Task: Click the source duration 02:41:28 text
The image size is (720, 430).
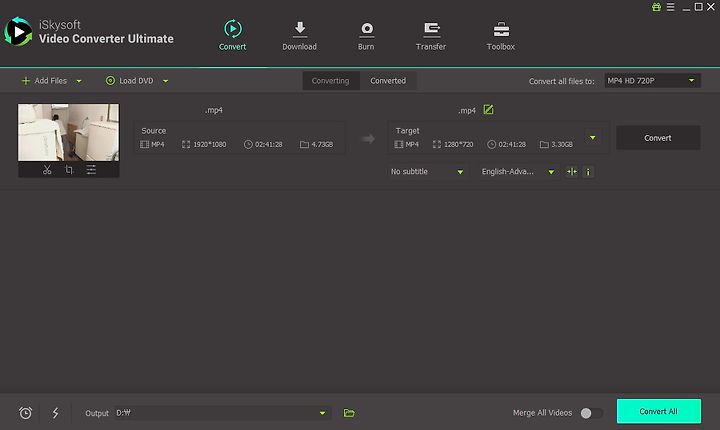Action: point(269,144)
